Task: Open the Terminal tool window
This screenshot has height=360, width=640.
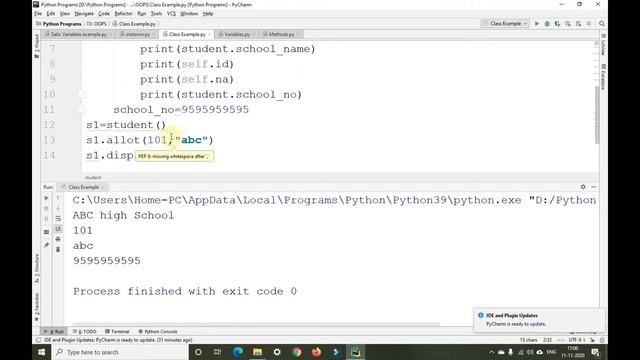Action: click(x=117, y=331)
